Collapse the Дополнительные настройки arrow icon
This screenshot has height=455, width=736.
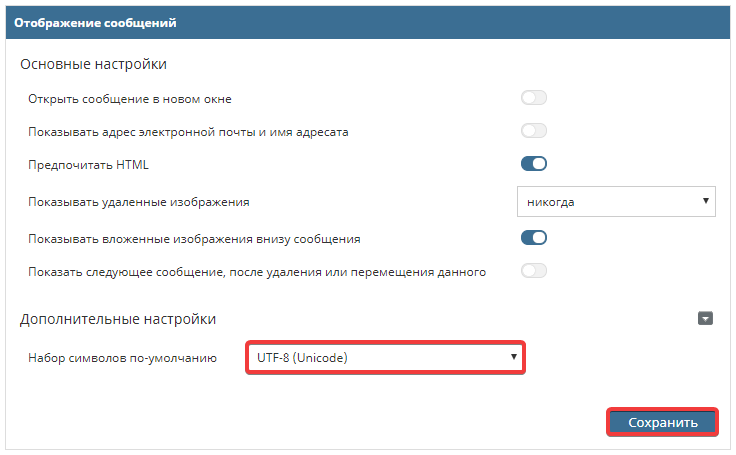705,319
